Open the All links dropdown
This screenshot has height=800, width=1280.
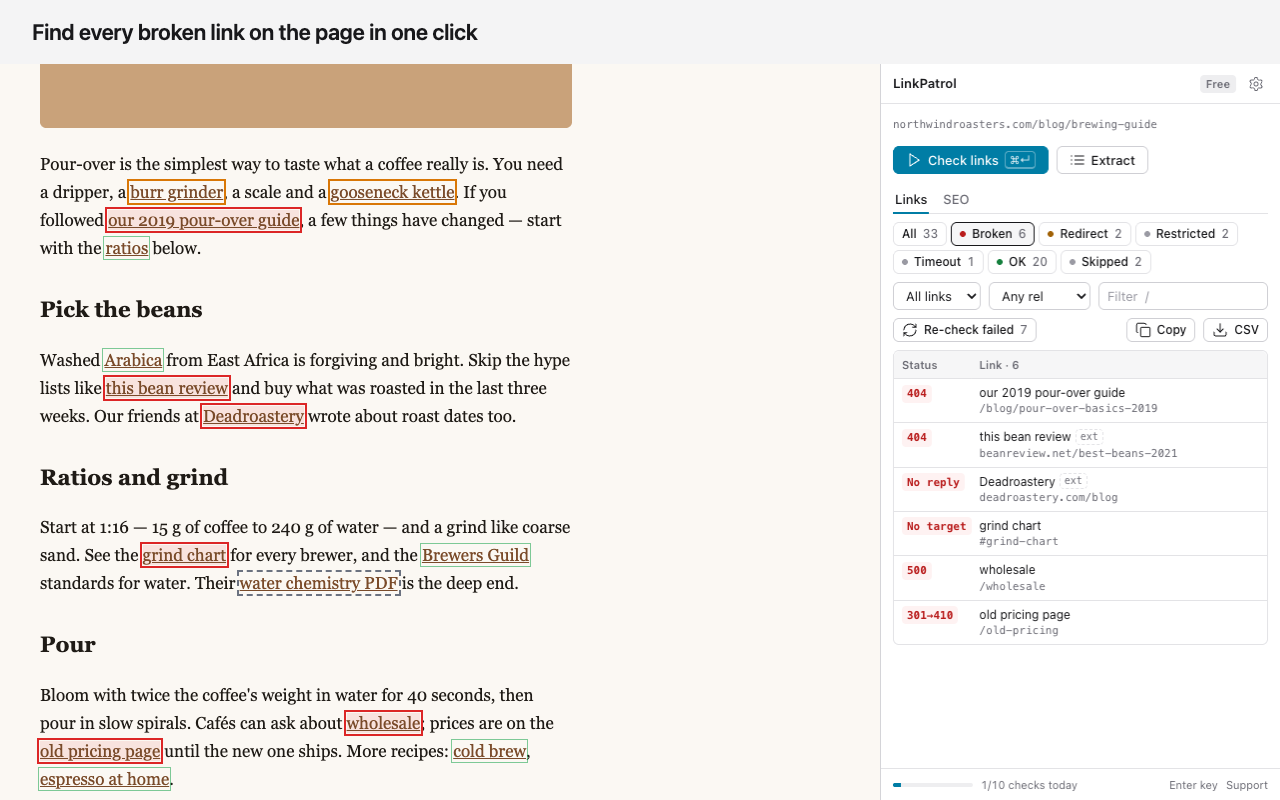click(937, 296)
